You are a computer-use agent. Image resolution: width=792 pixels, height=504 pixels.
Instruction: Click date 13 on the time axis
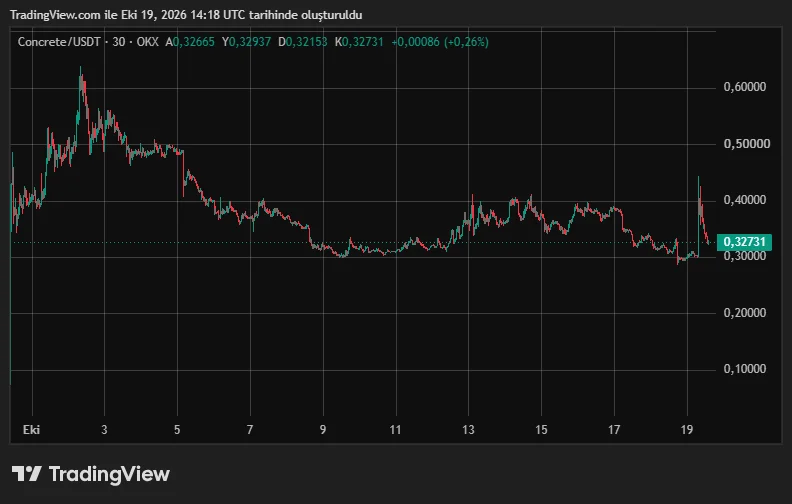468,430
